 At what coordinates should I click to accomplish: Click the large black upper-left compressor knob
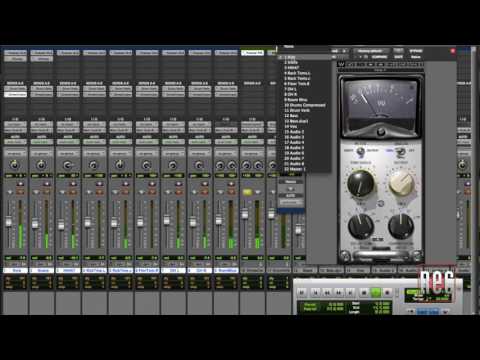point(361,183)
